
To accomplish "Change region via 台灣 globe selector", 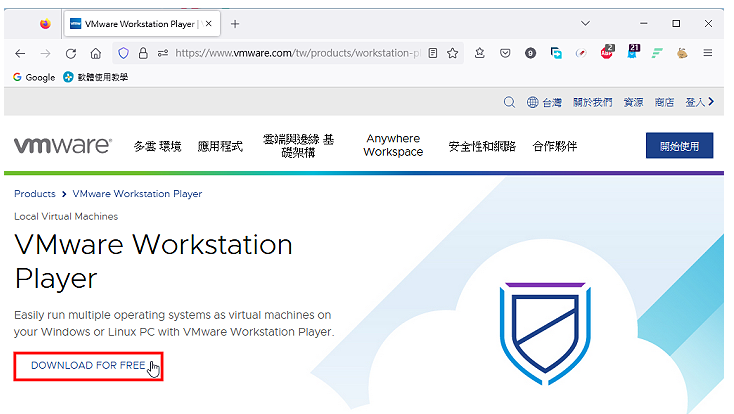I will (x=544, y=102).
